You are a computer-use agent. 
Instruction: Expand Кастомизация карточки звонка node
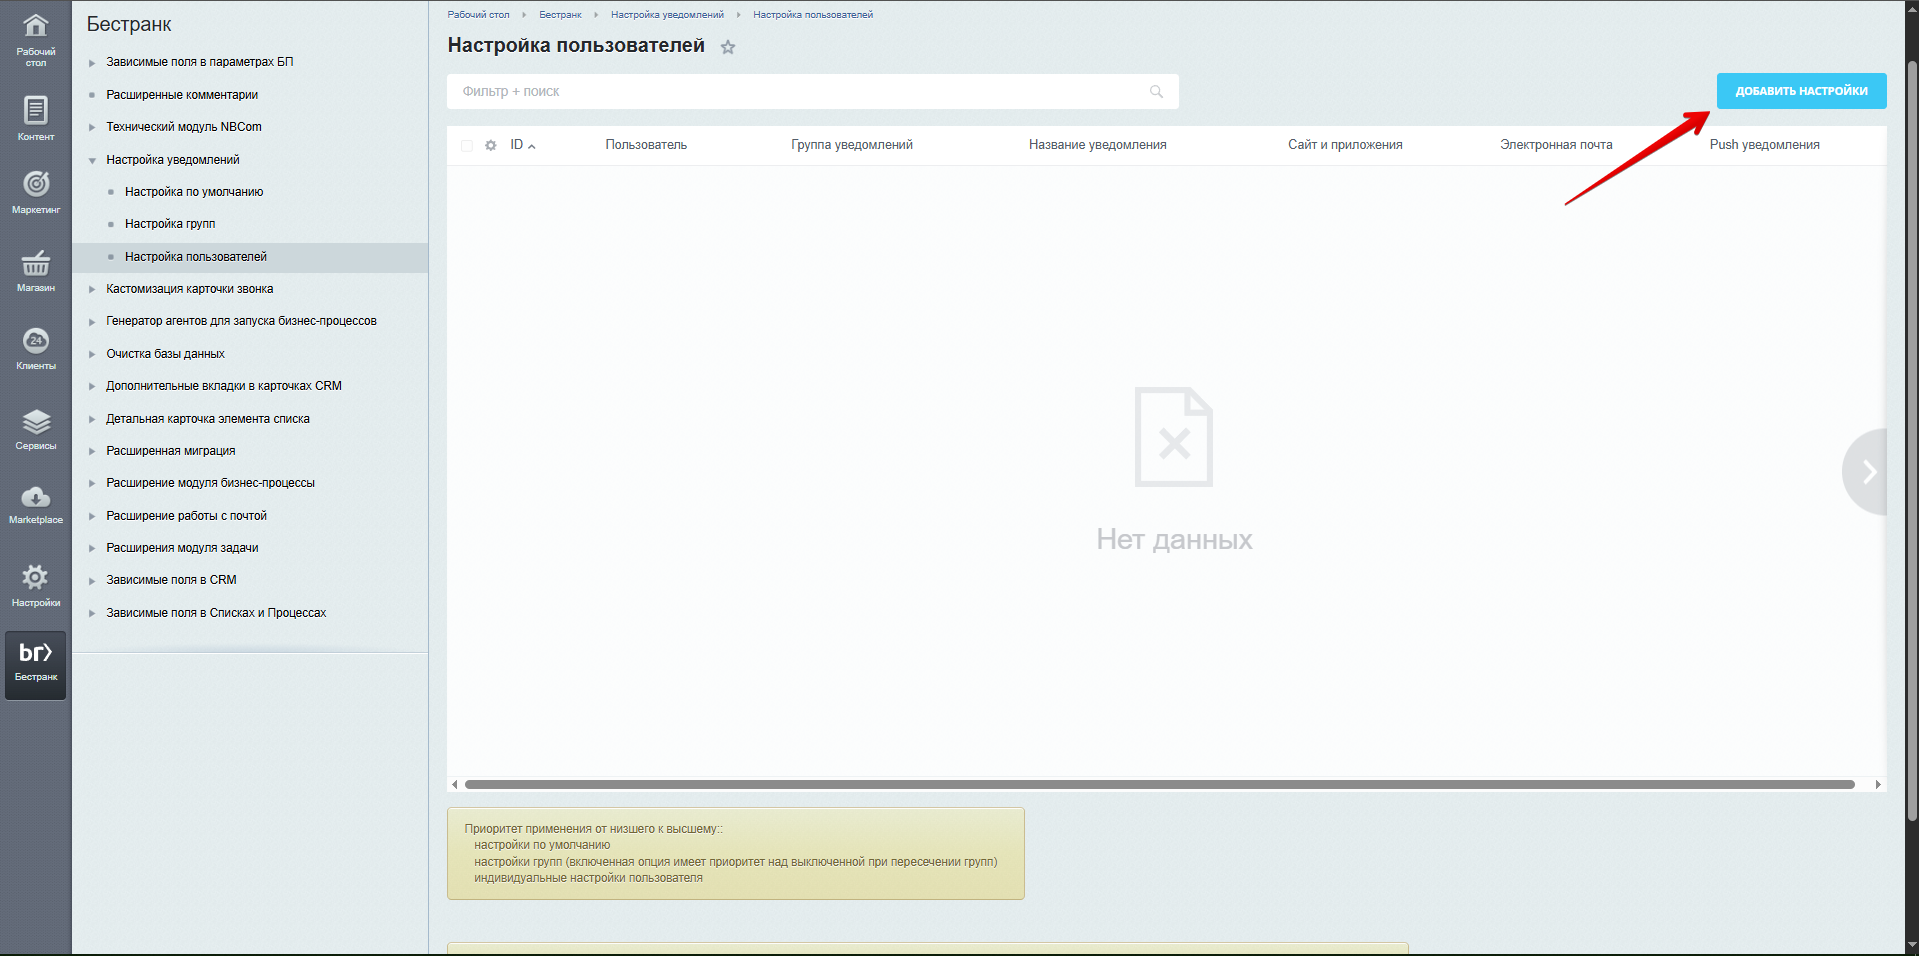pos(92,290)
